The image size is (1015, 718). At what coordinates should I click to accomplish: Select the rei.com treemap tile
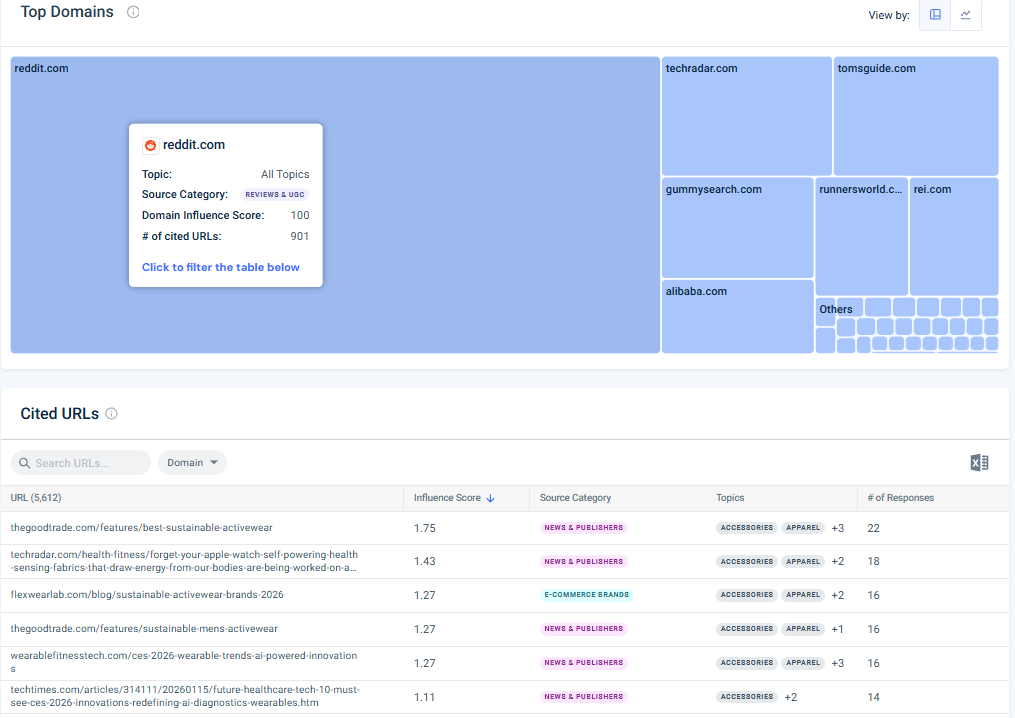(954, 236)
